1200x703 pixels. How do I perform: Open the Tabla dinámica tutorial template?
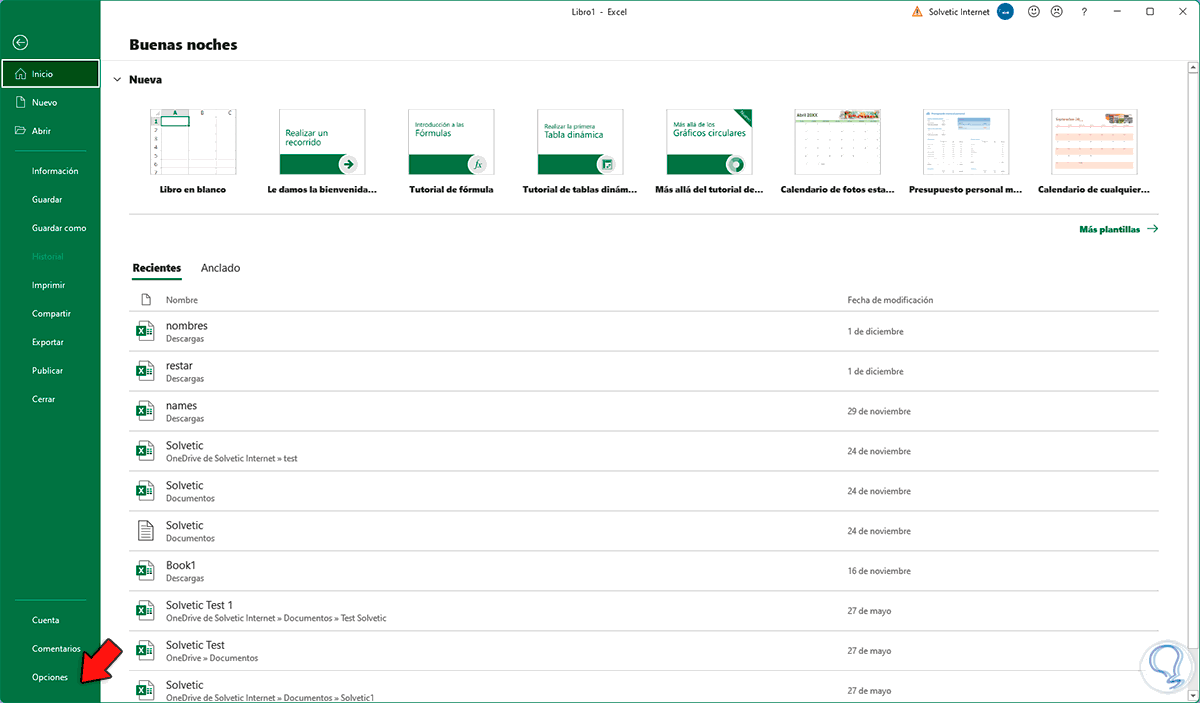click(580, 152)
